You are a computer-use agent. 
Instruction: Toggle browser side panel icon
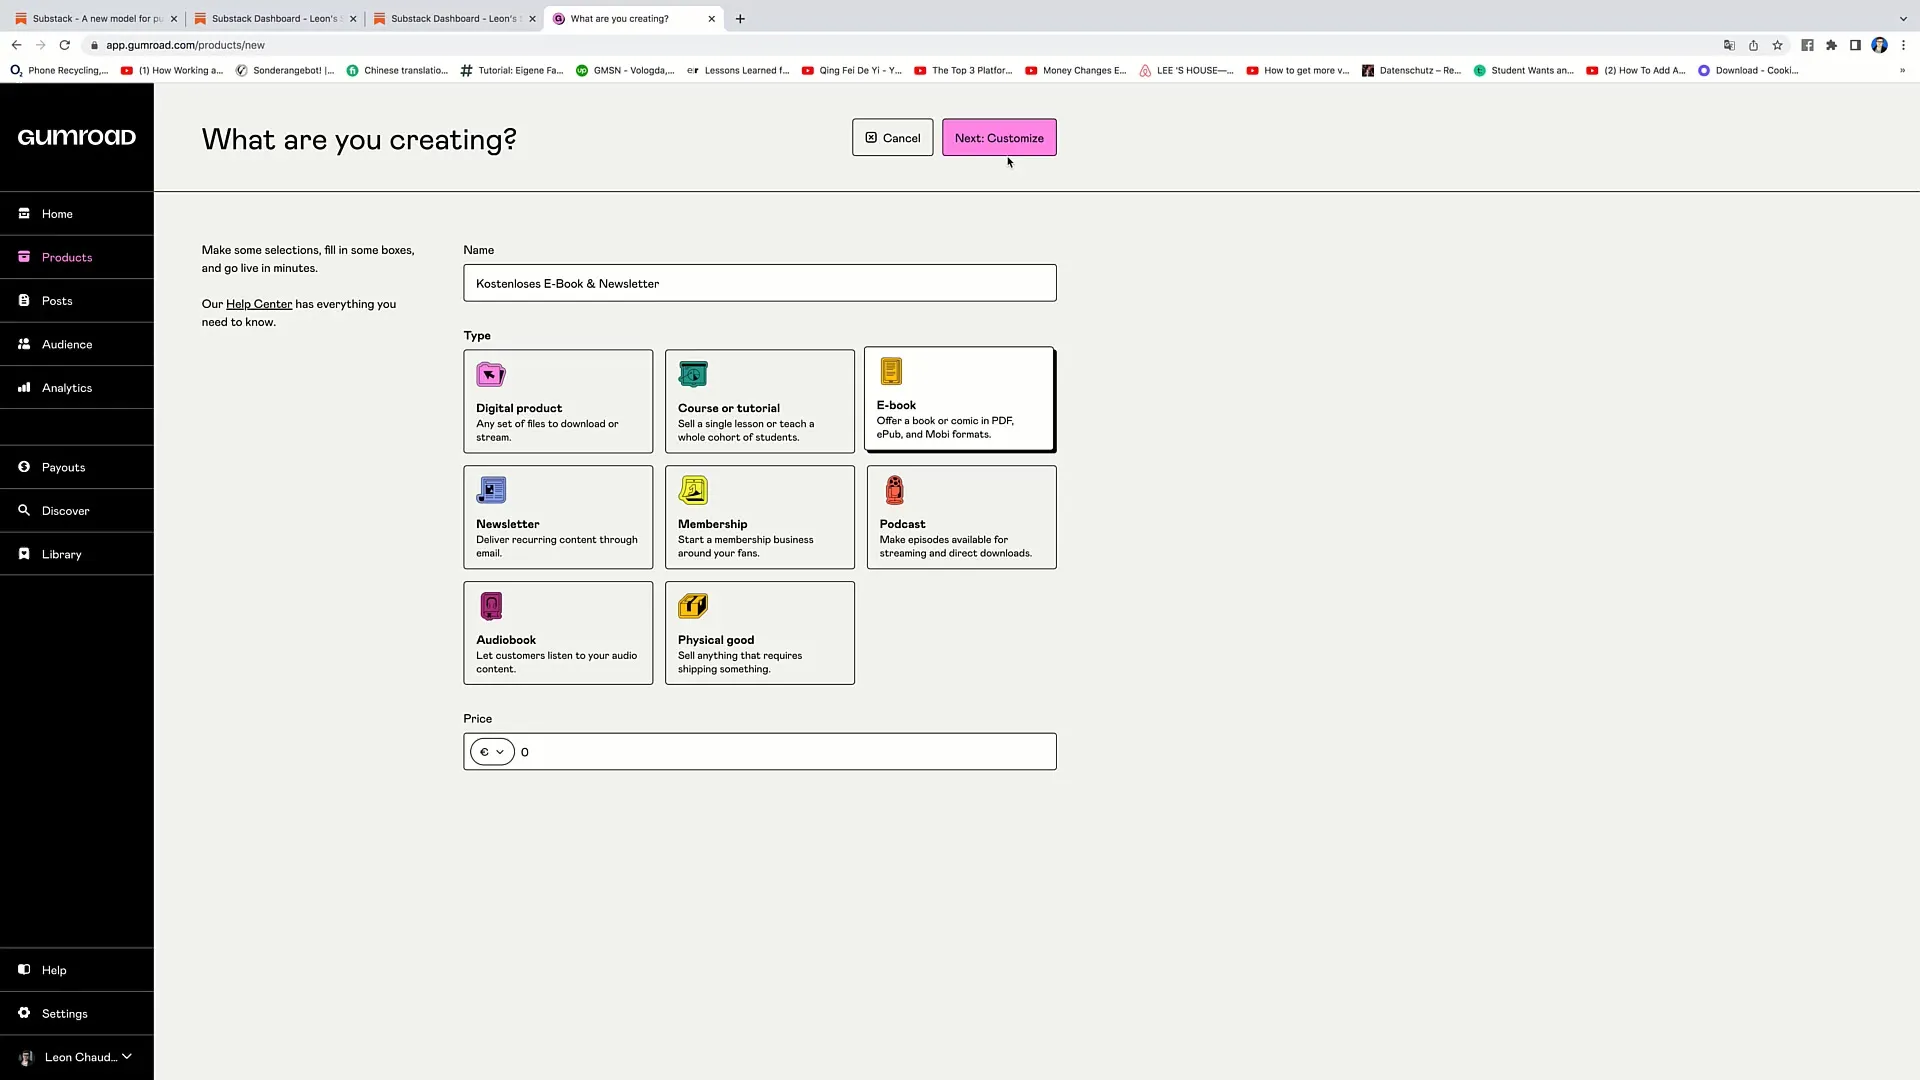[x=1855, y=45]
